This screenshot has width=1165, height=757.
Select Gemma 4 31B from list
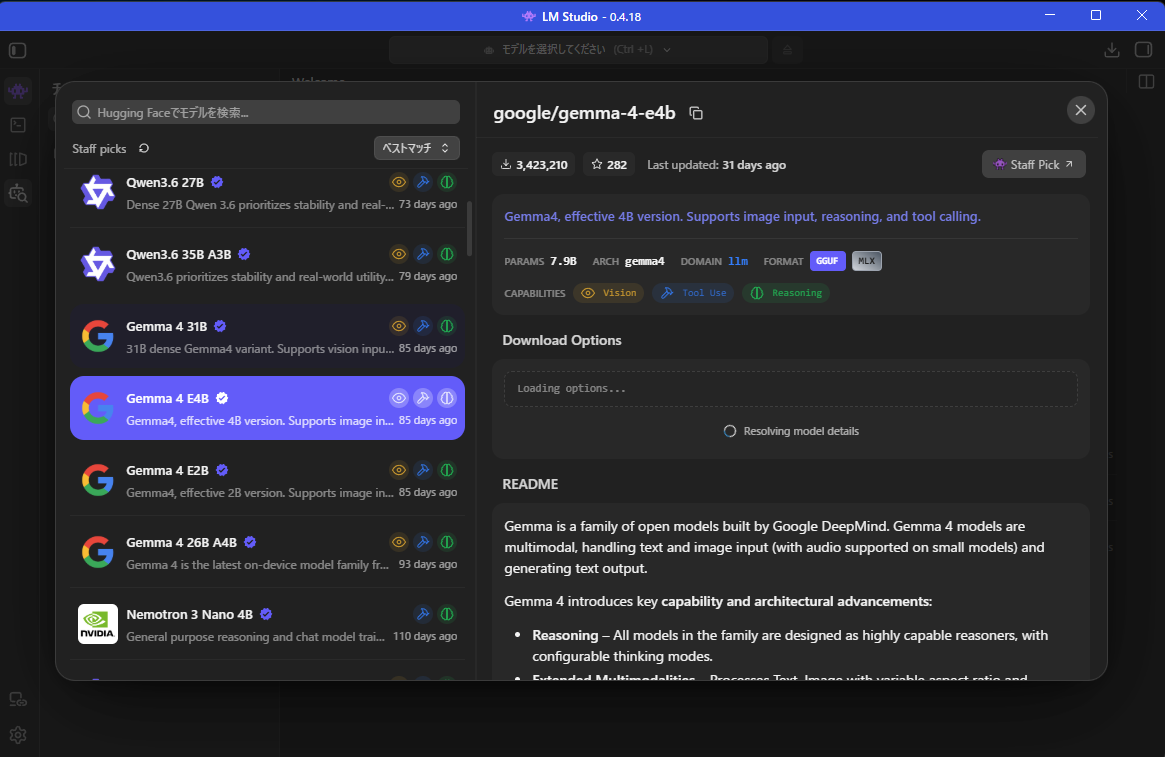click(267, 337)
